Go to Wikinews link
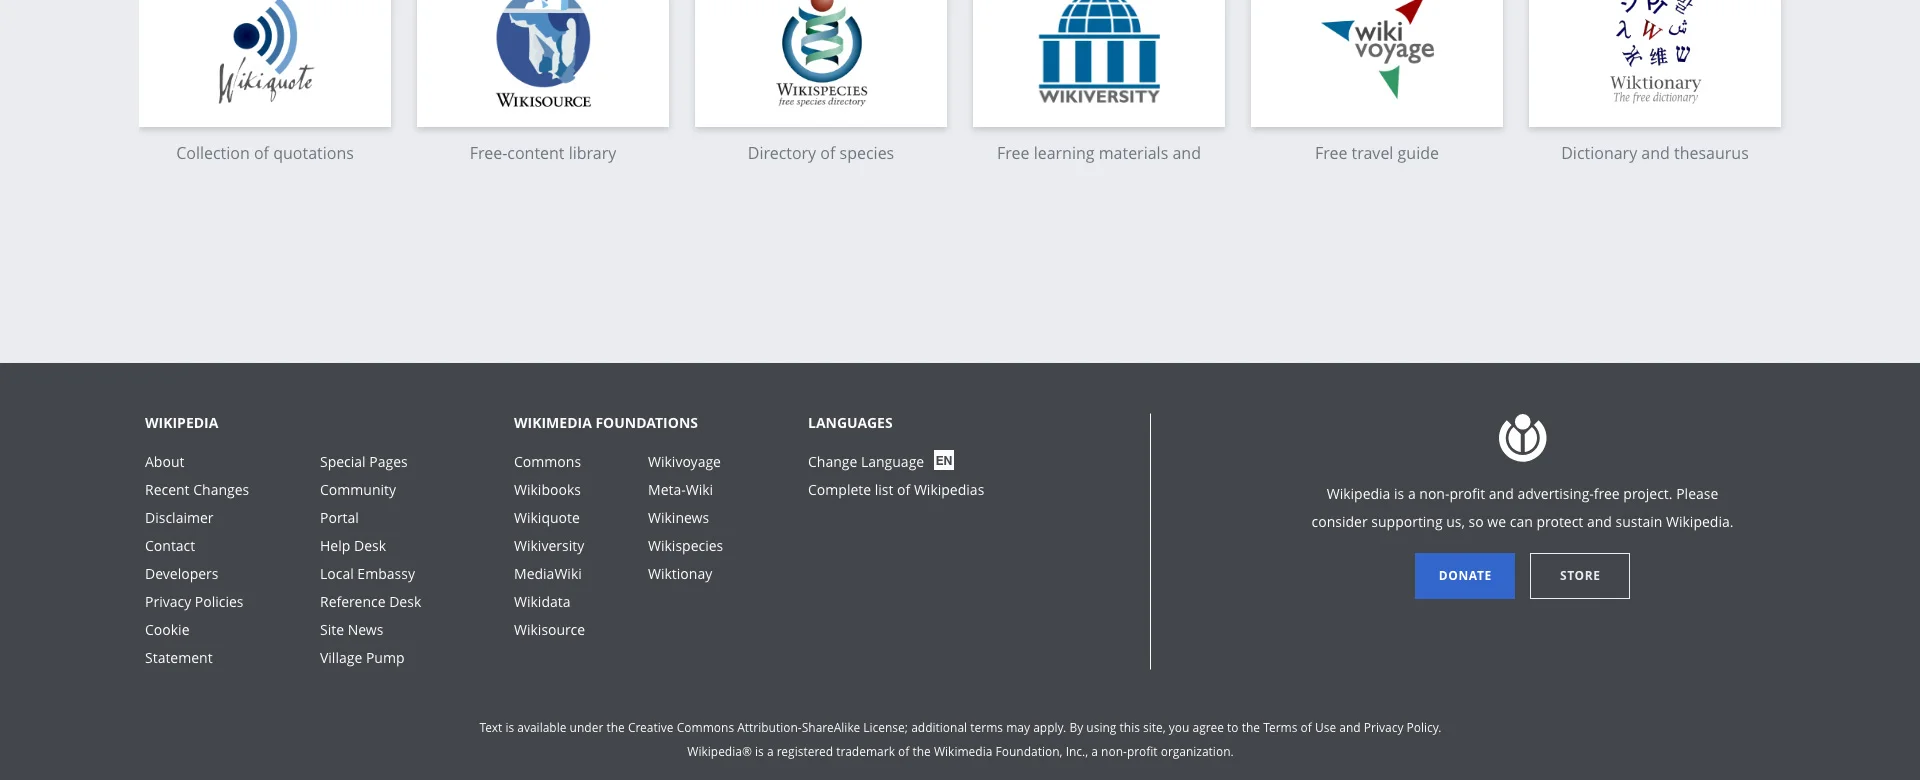The width and height of the screenshot is (1920, 780). coord(678,518)
